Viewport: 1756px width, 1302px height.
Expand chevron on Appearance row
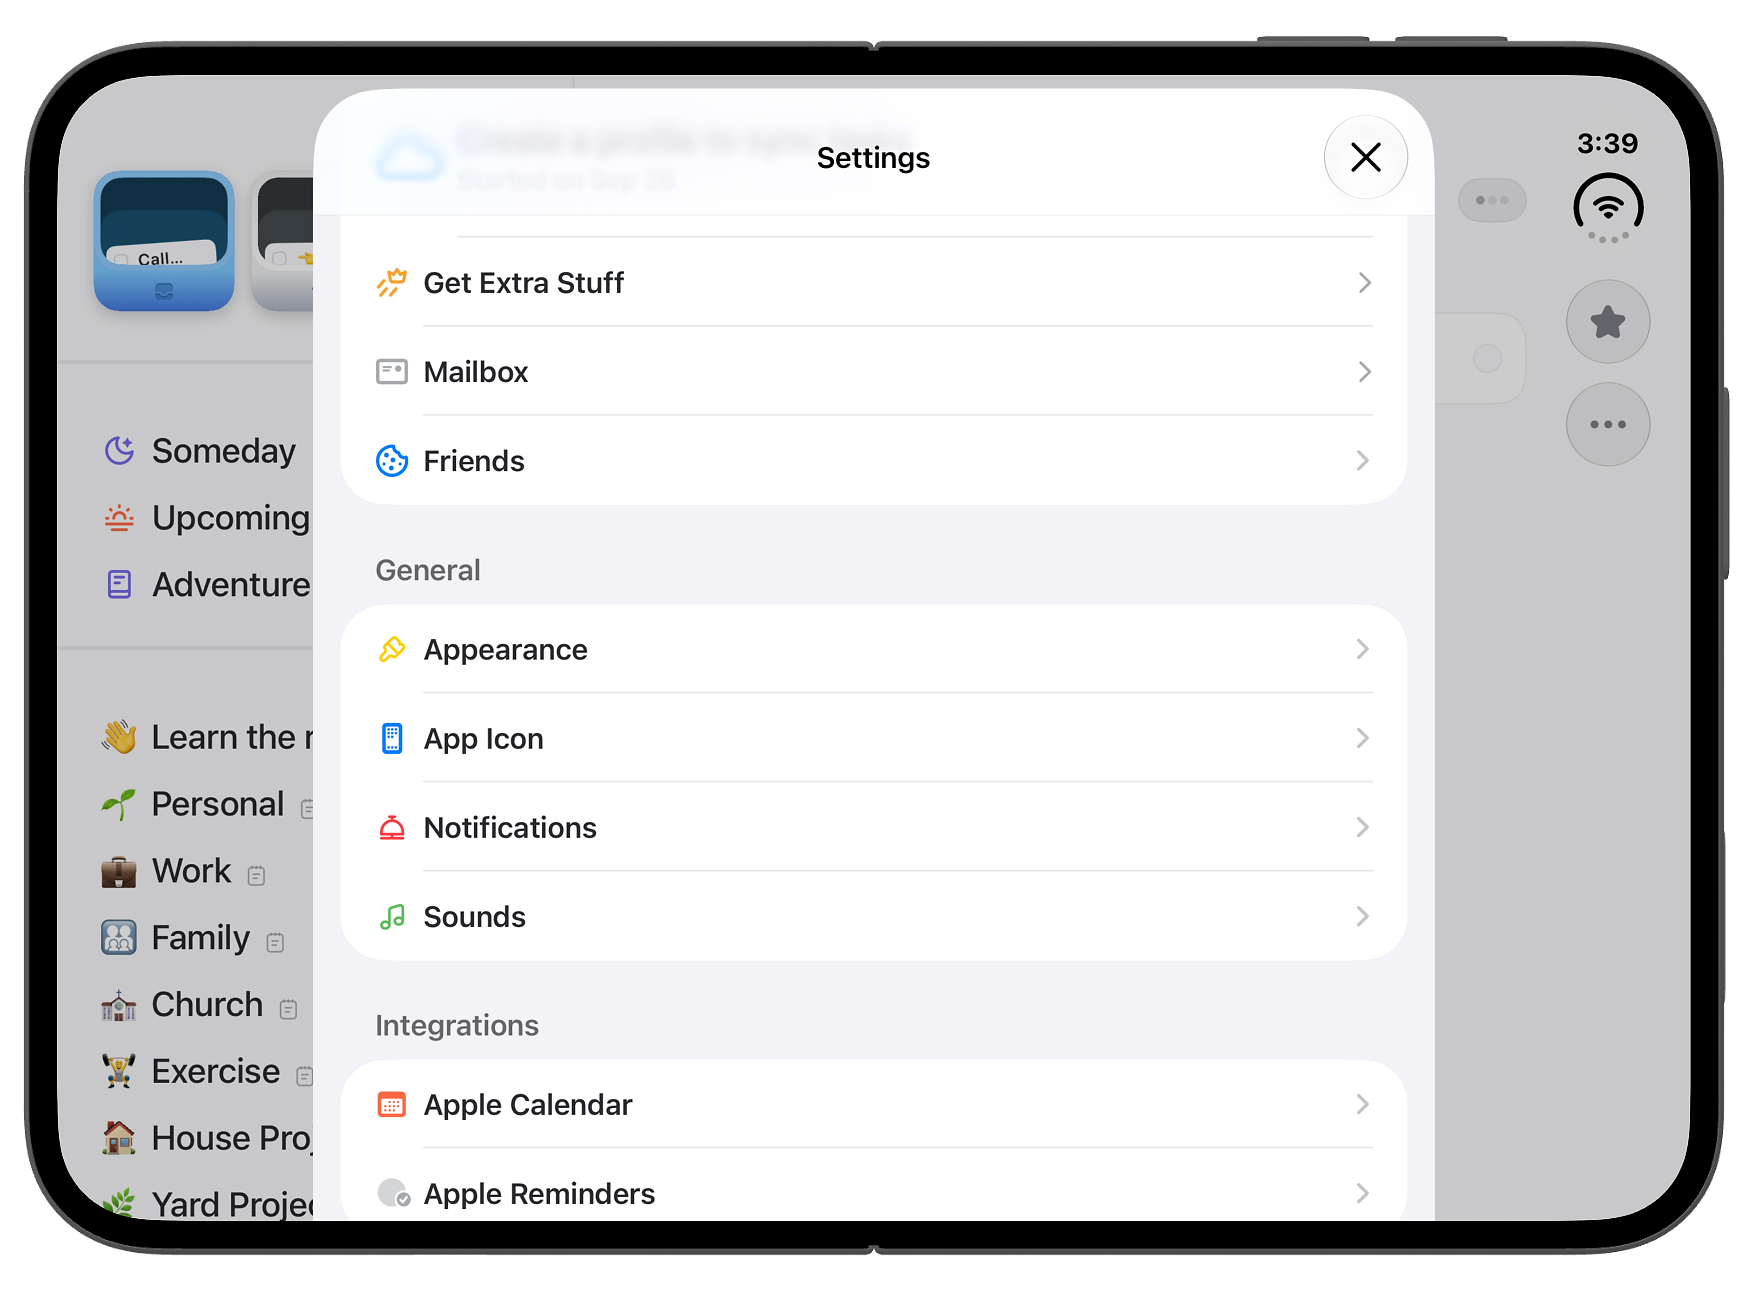(x=1362, y=650)
